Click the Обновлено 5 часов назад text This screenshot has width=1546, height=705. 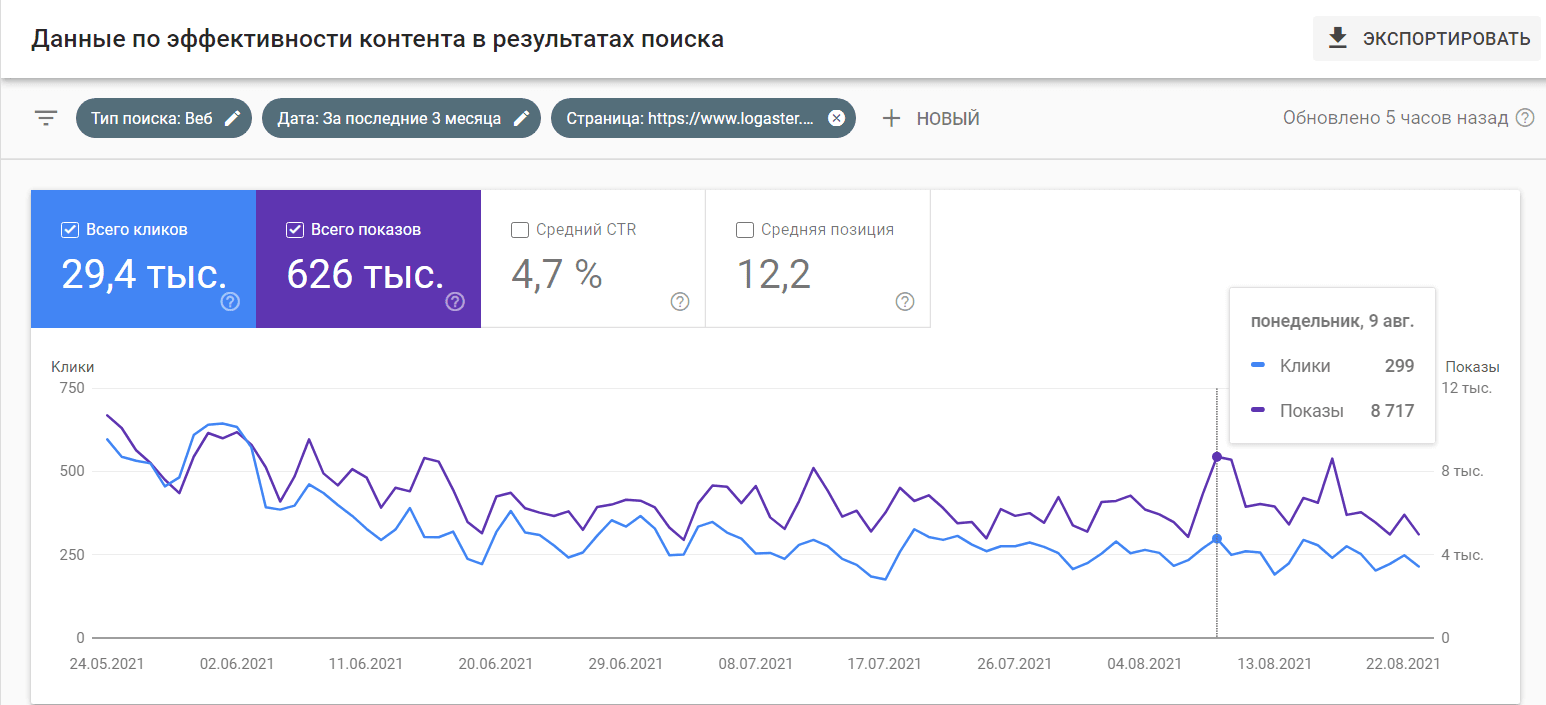tap(1395, 118)
